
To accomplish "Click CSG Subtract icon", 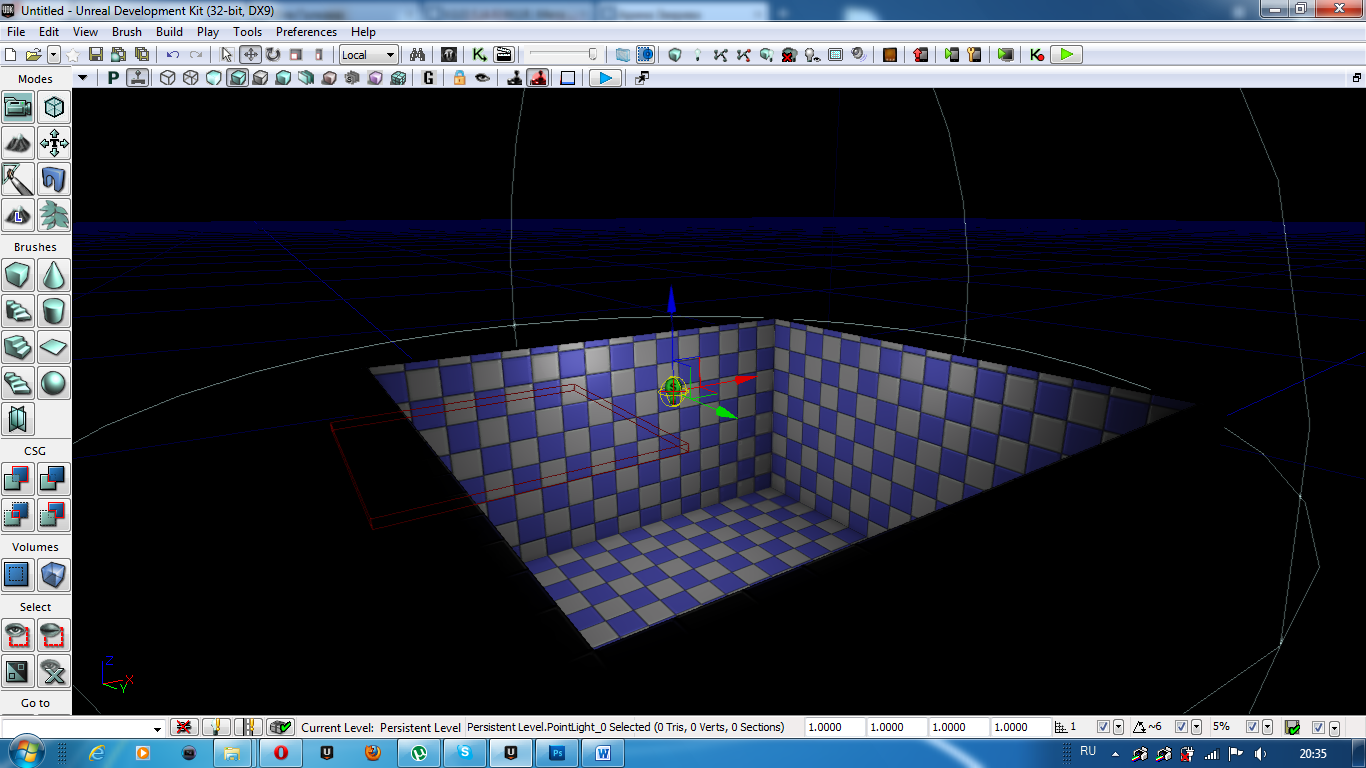I will pos(54,479).
